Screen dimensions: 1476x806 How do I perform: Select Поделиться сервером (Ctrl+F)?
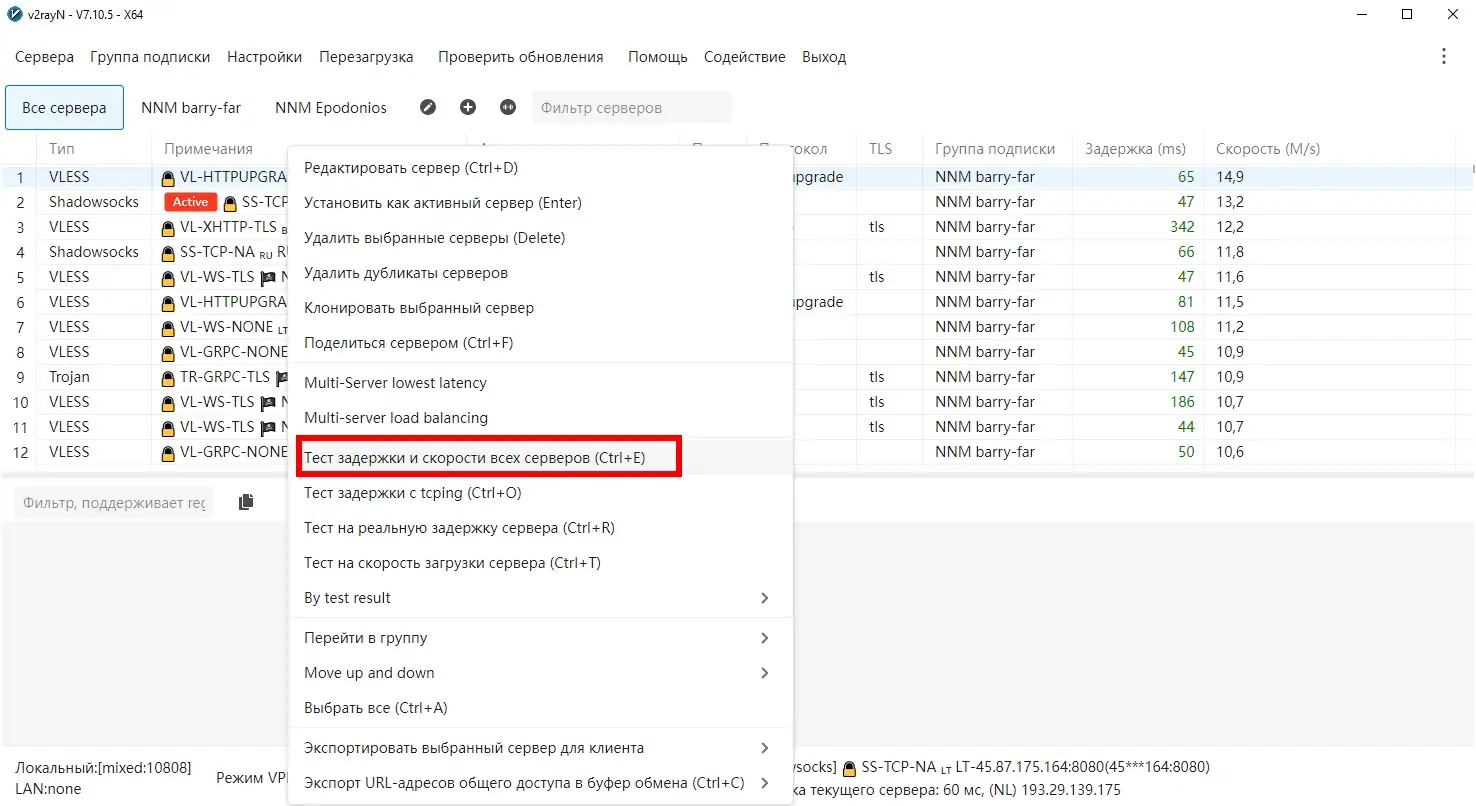(x=540, y=343)
